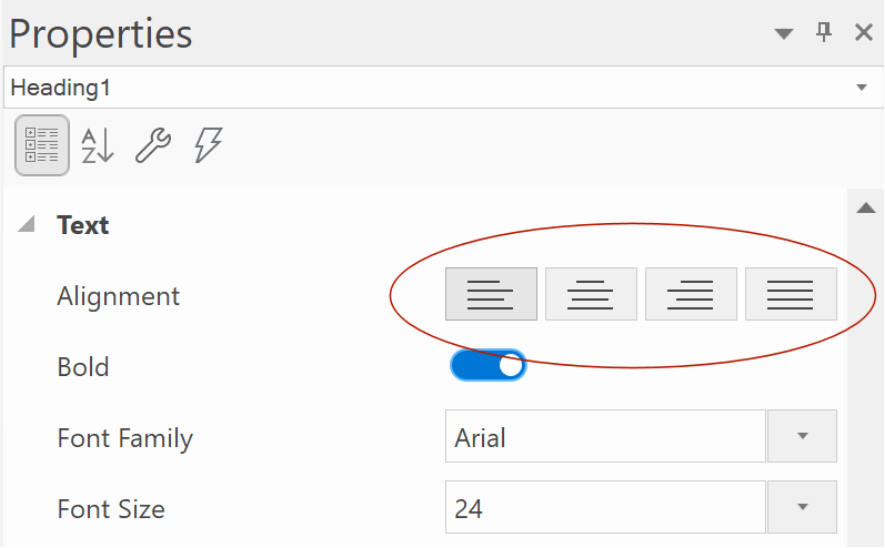Set alignment to Justify
Viewport: 885px width, 548px height.
(791, 294)
